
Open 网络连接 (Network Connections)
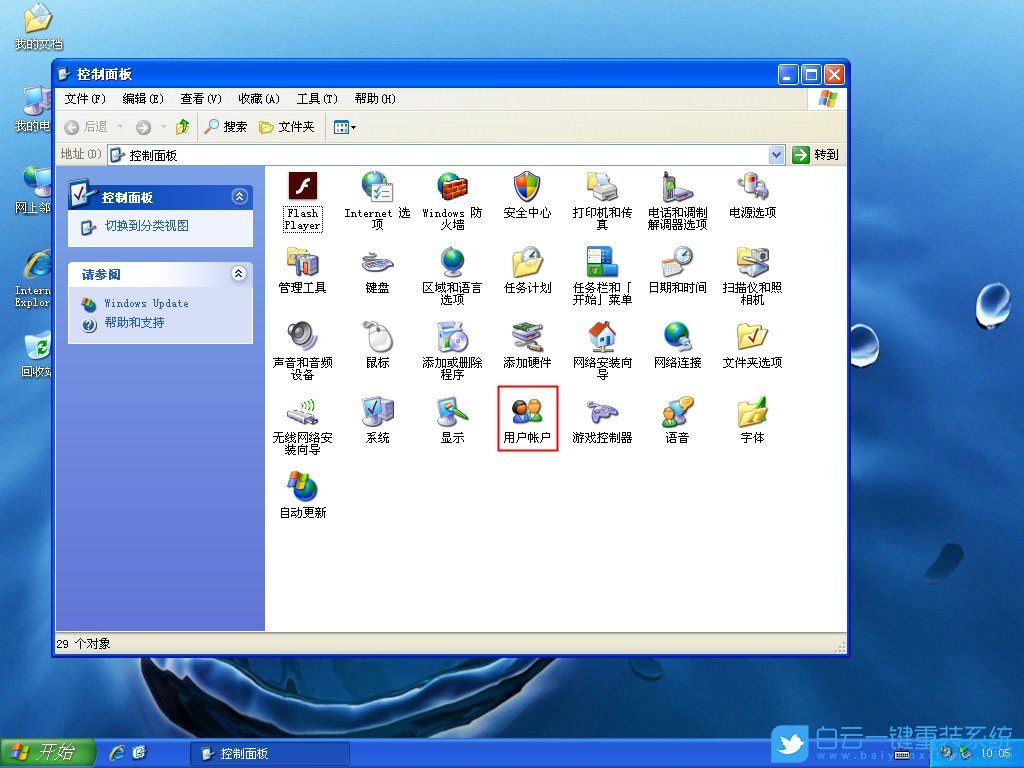tap(676, 340)
